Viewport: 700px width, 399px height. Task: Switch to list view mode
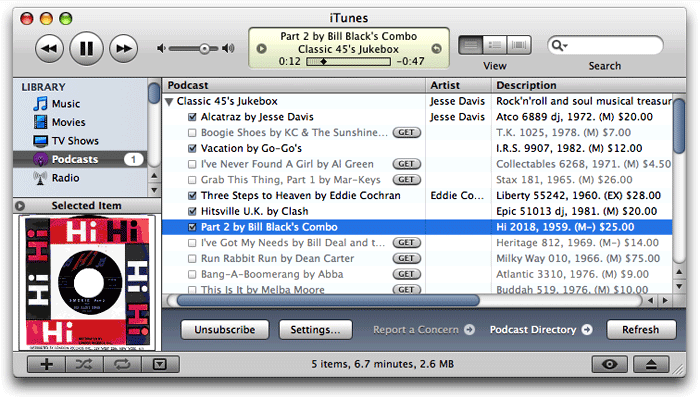471,45
